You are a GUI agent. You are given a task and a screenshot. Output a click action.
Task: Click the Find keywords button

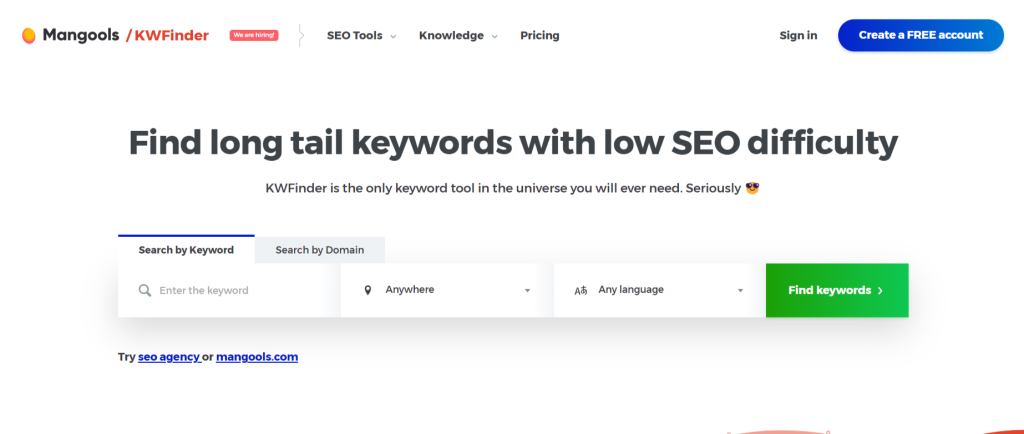click(836, 290)
